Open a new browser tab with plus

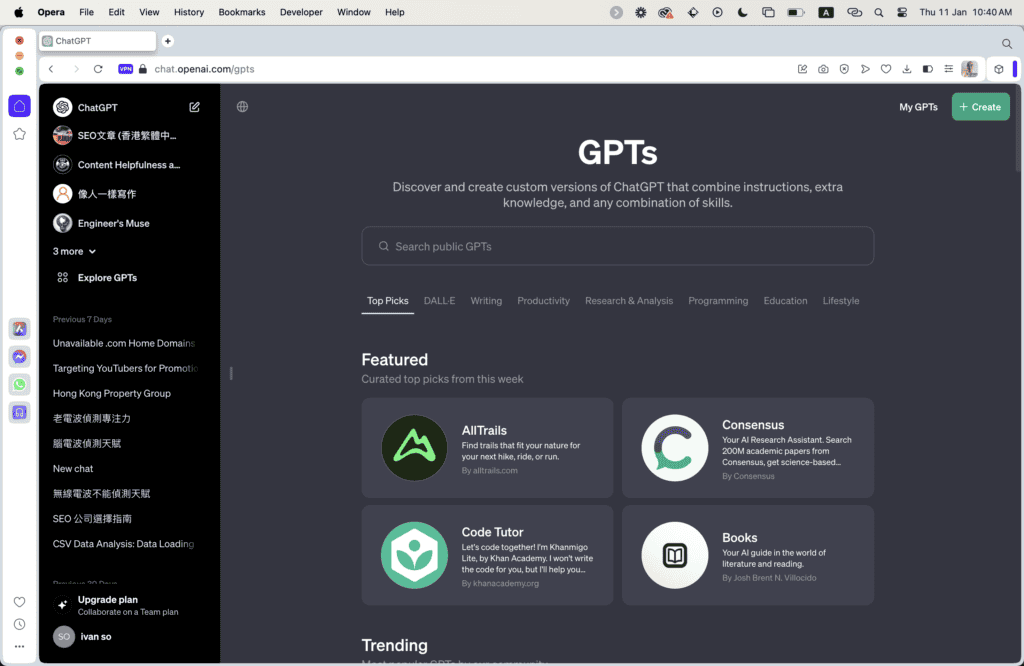pos(168,41)
